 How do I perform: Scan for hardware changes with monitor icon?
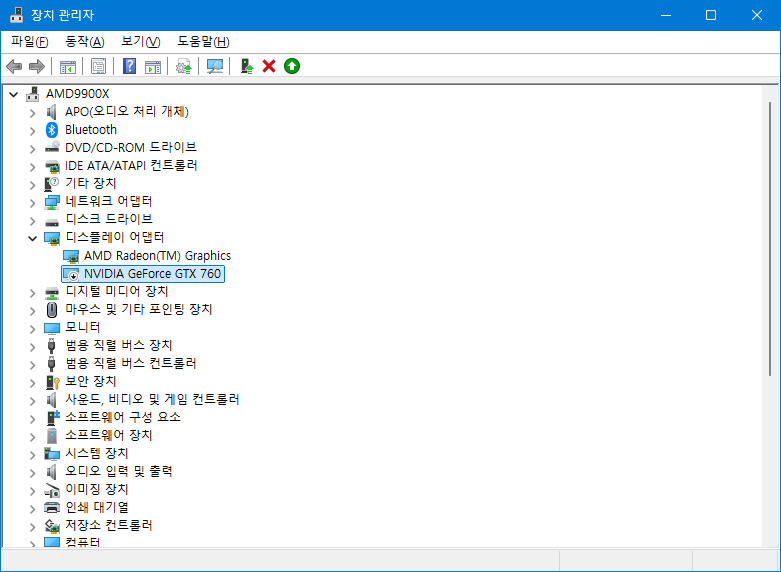[x=215, y=66]
